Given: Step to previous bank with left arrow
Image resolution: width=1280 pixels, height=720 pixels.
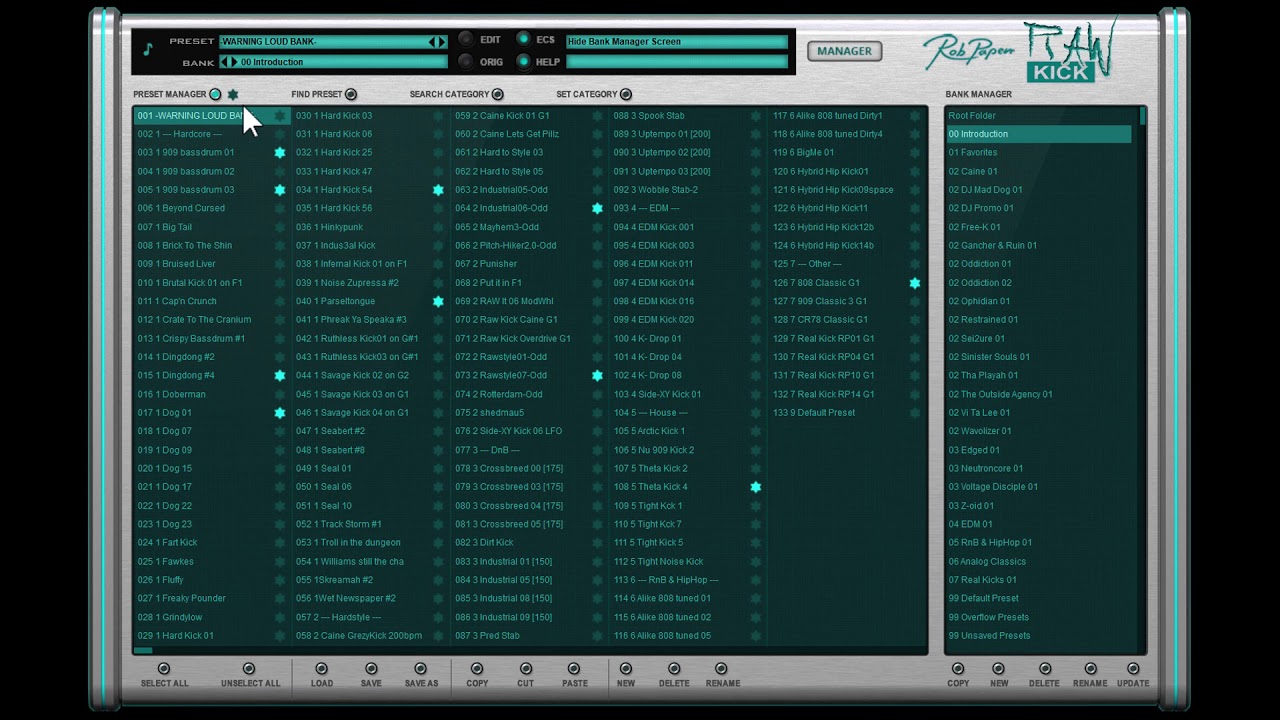Looking at the screenshot, I should [x=224, y=62].
